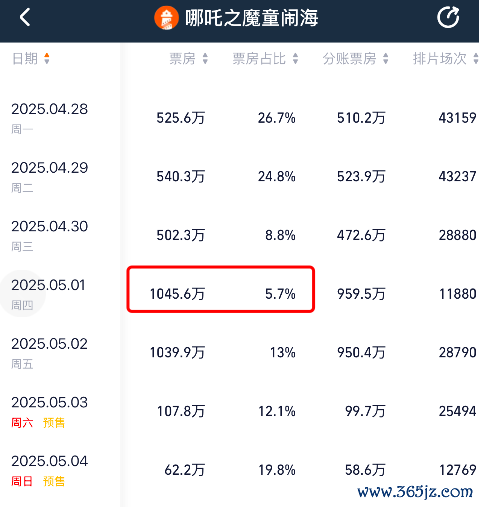Viewport: 480px width, 507px height.
Task: Tap the back arrow icon
Action: coord(25,17)
